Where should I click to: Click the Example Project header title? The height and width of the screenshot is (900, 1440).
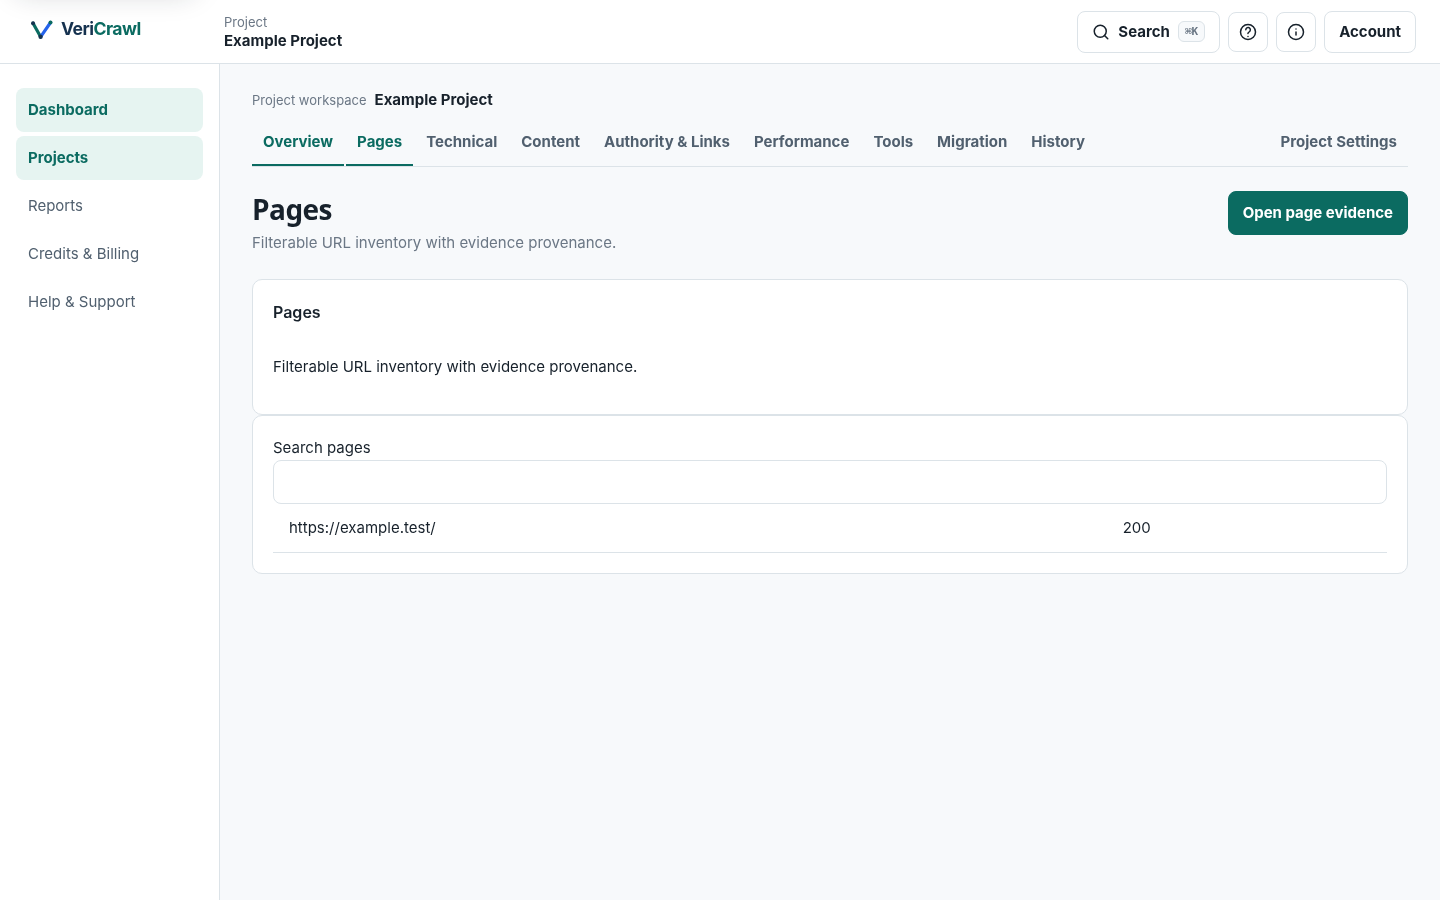283,41
